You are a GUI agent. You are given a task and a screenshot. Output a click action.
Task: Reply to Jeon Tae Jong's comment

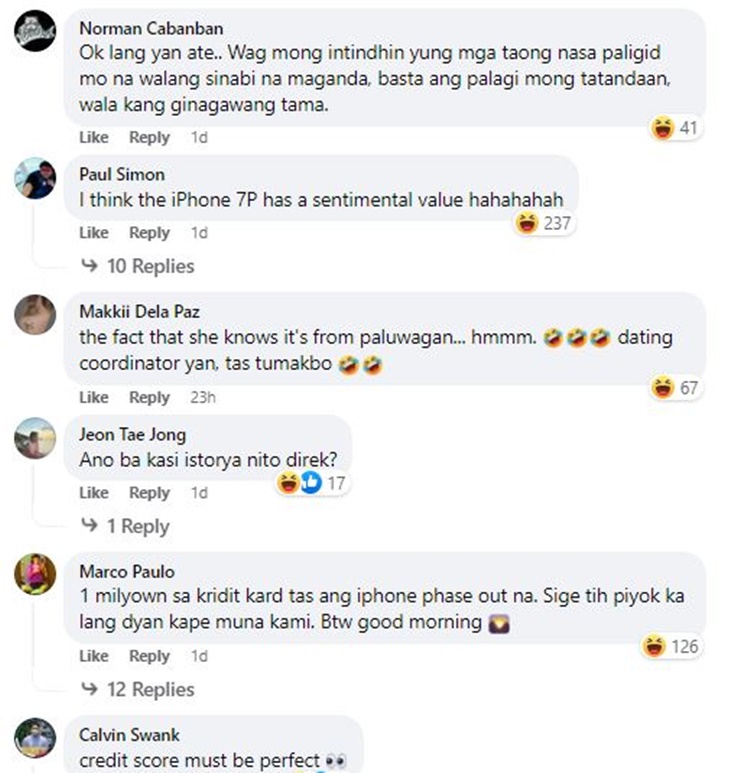point(149,492)
